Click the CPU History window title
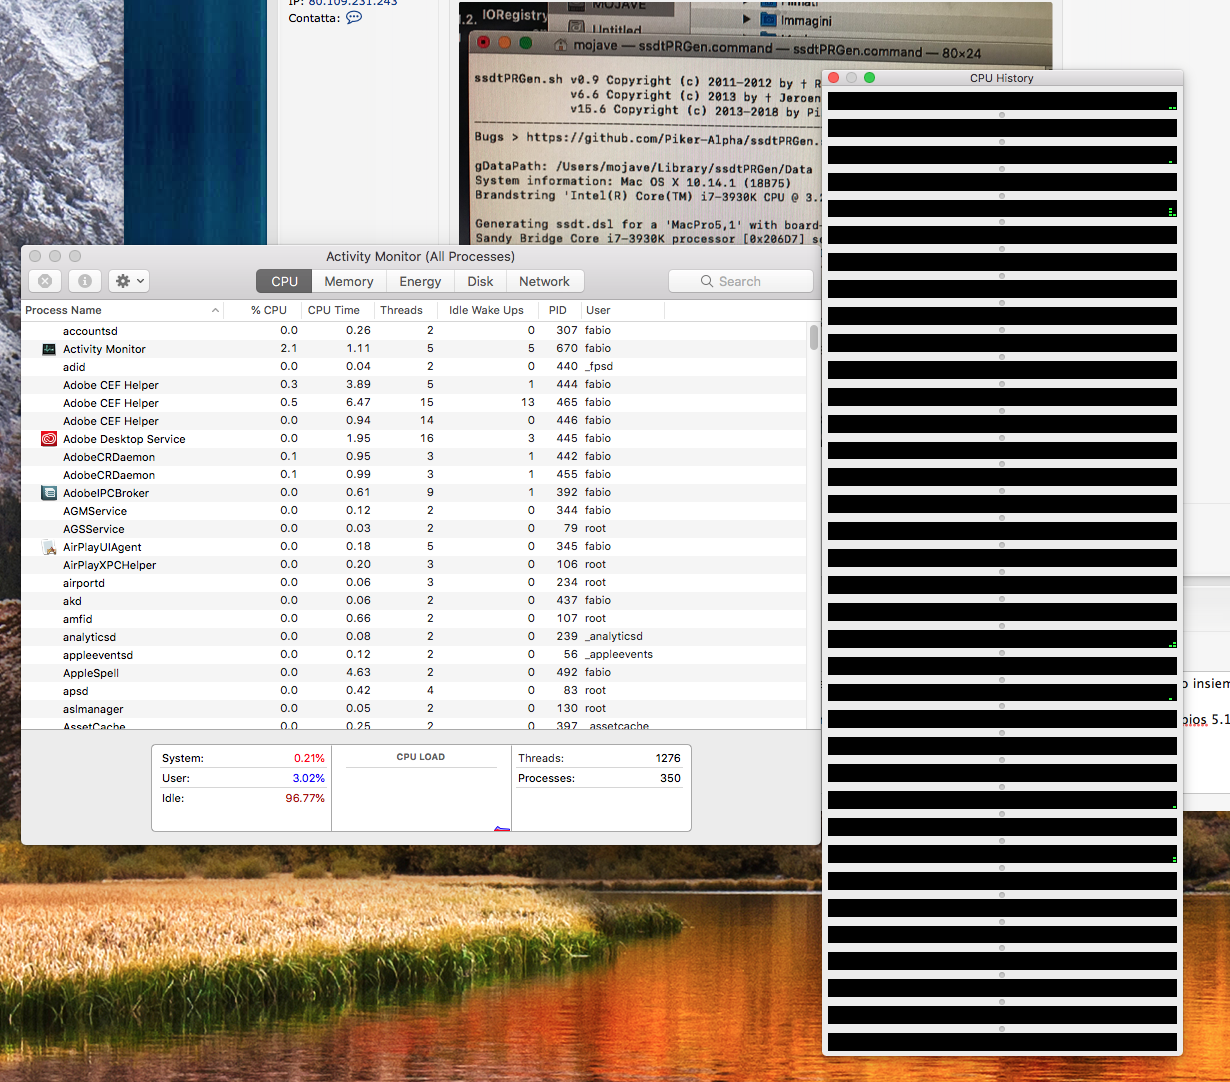Viewport: 1230px width, 1082px height. coord(1002,78)
